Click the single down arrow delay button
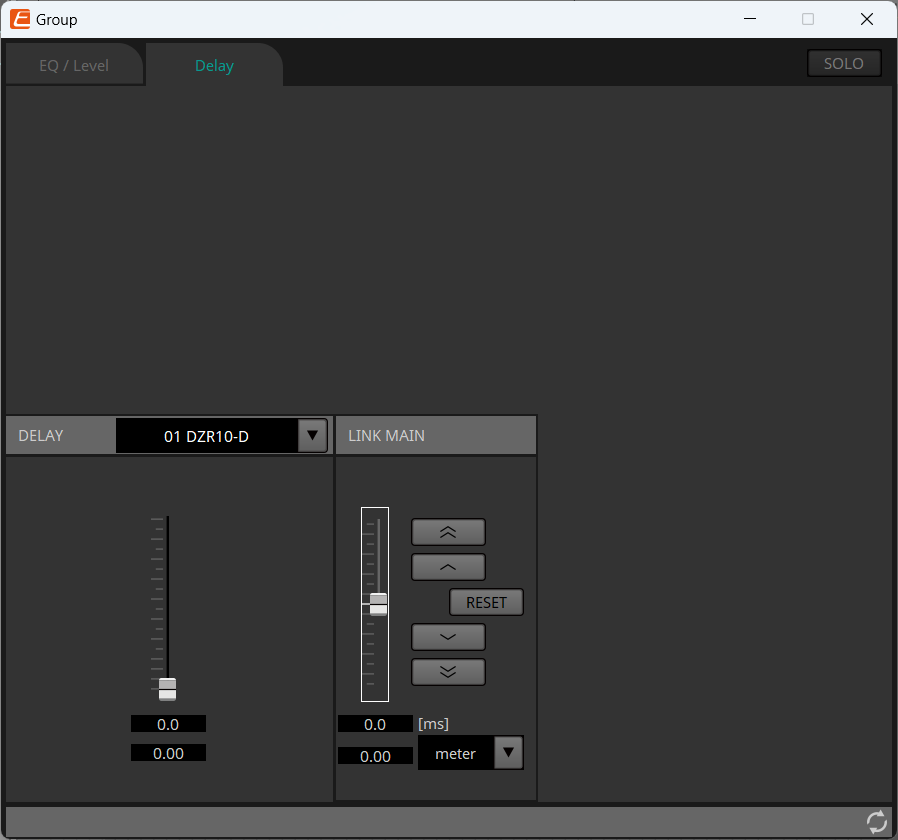The height and width of the screenshot is (840, 898). tap(448, 637)
